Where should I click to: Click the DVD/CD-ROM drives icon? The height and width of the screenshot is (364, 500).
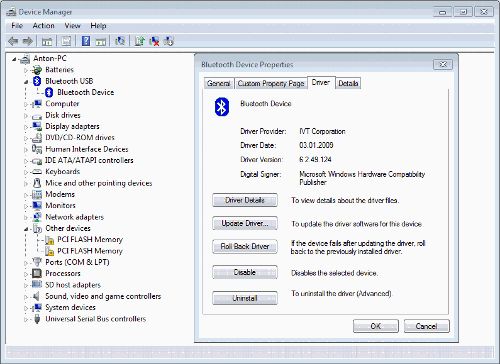37,138
